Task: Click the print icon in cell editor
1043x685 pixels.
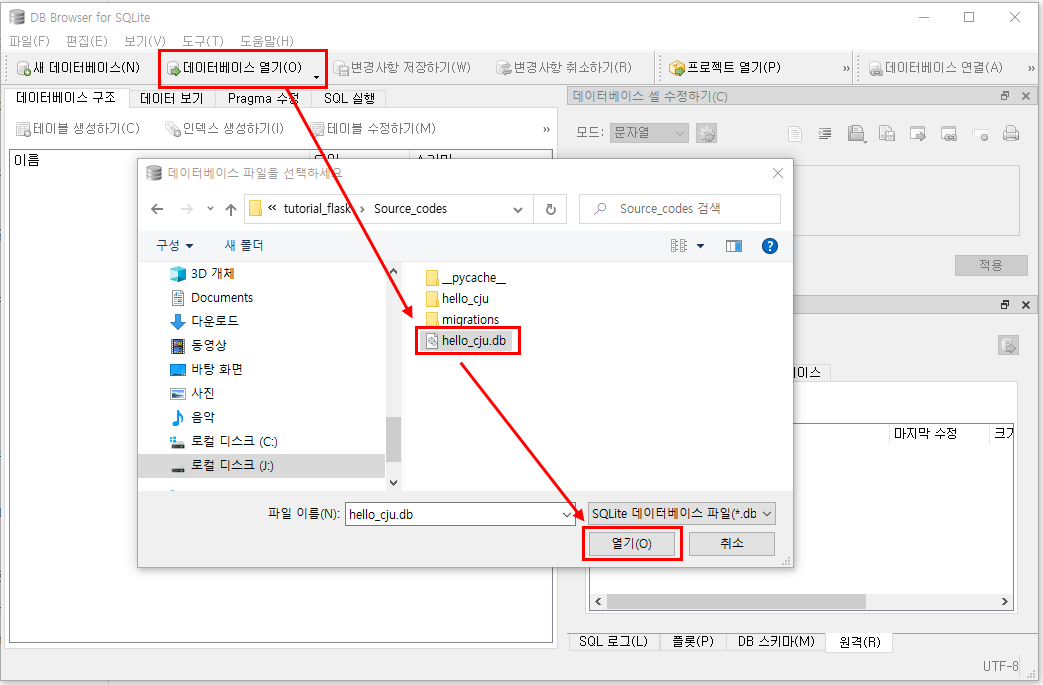Action: [x=1010, y=134]
